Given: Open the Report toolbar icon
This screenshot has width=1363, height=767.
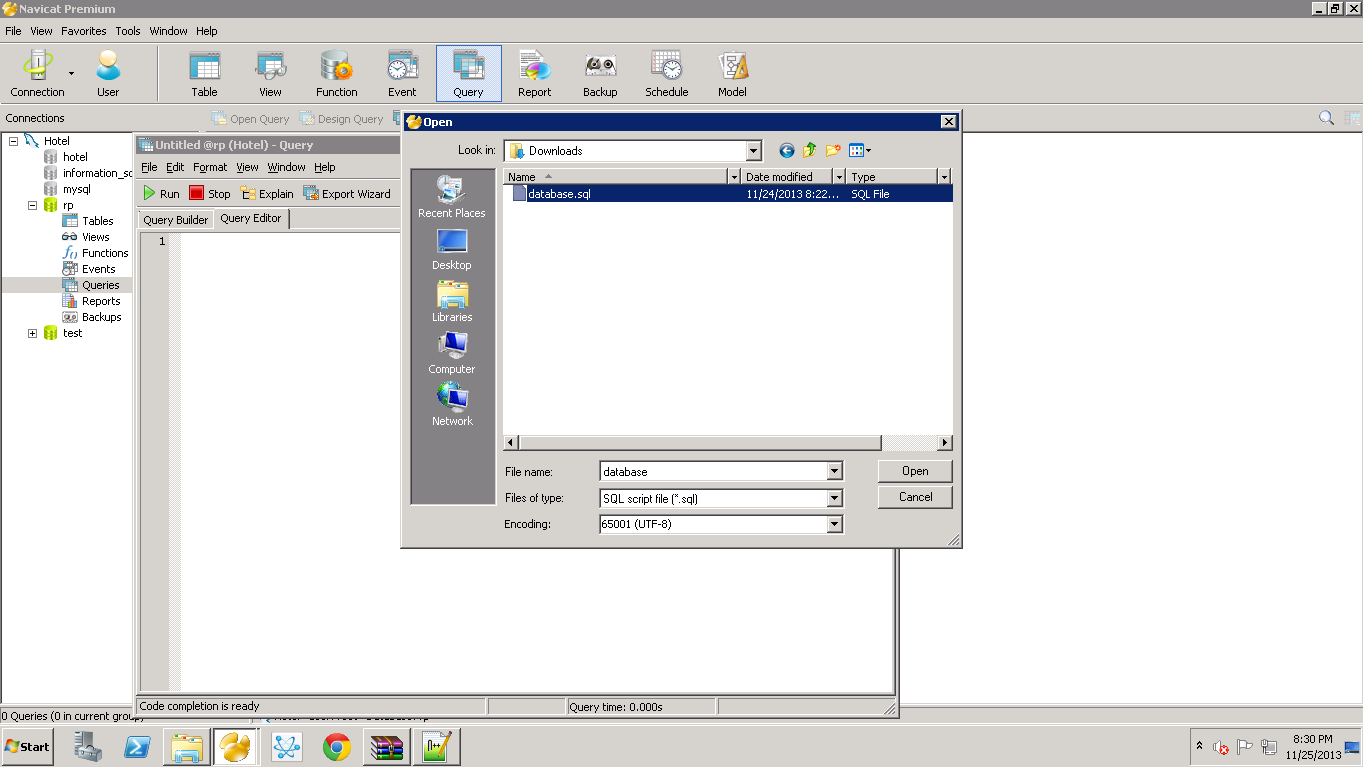Looking at the screenshot, I should coord(534,73).
